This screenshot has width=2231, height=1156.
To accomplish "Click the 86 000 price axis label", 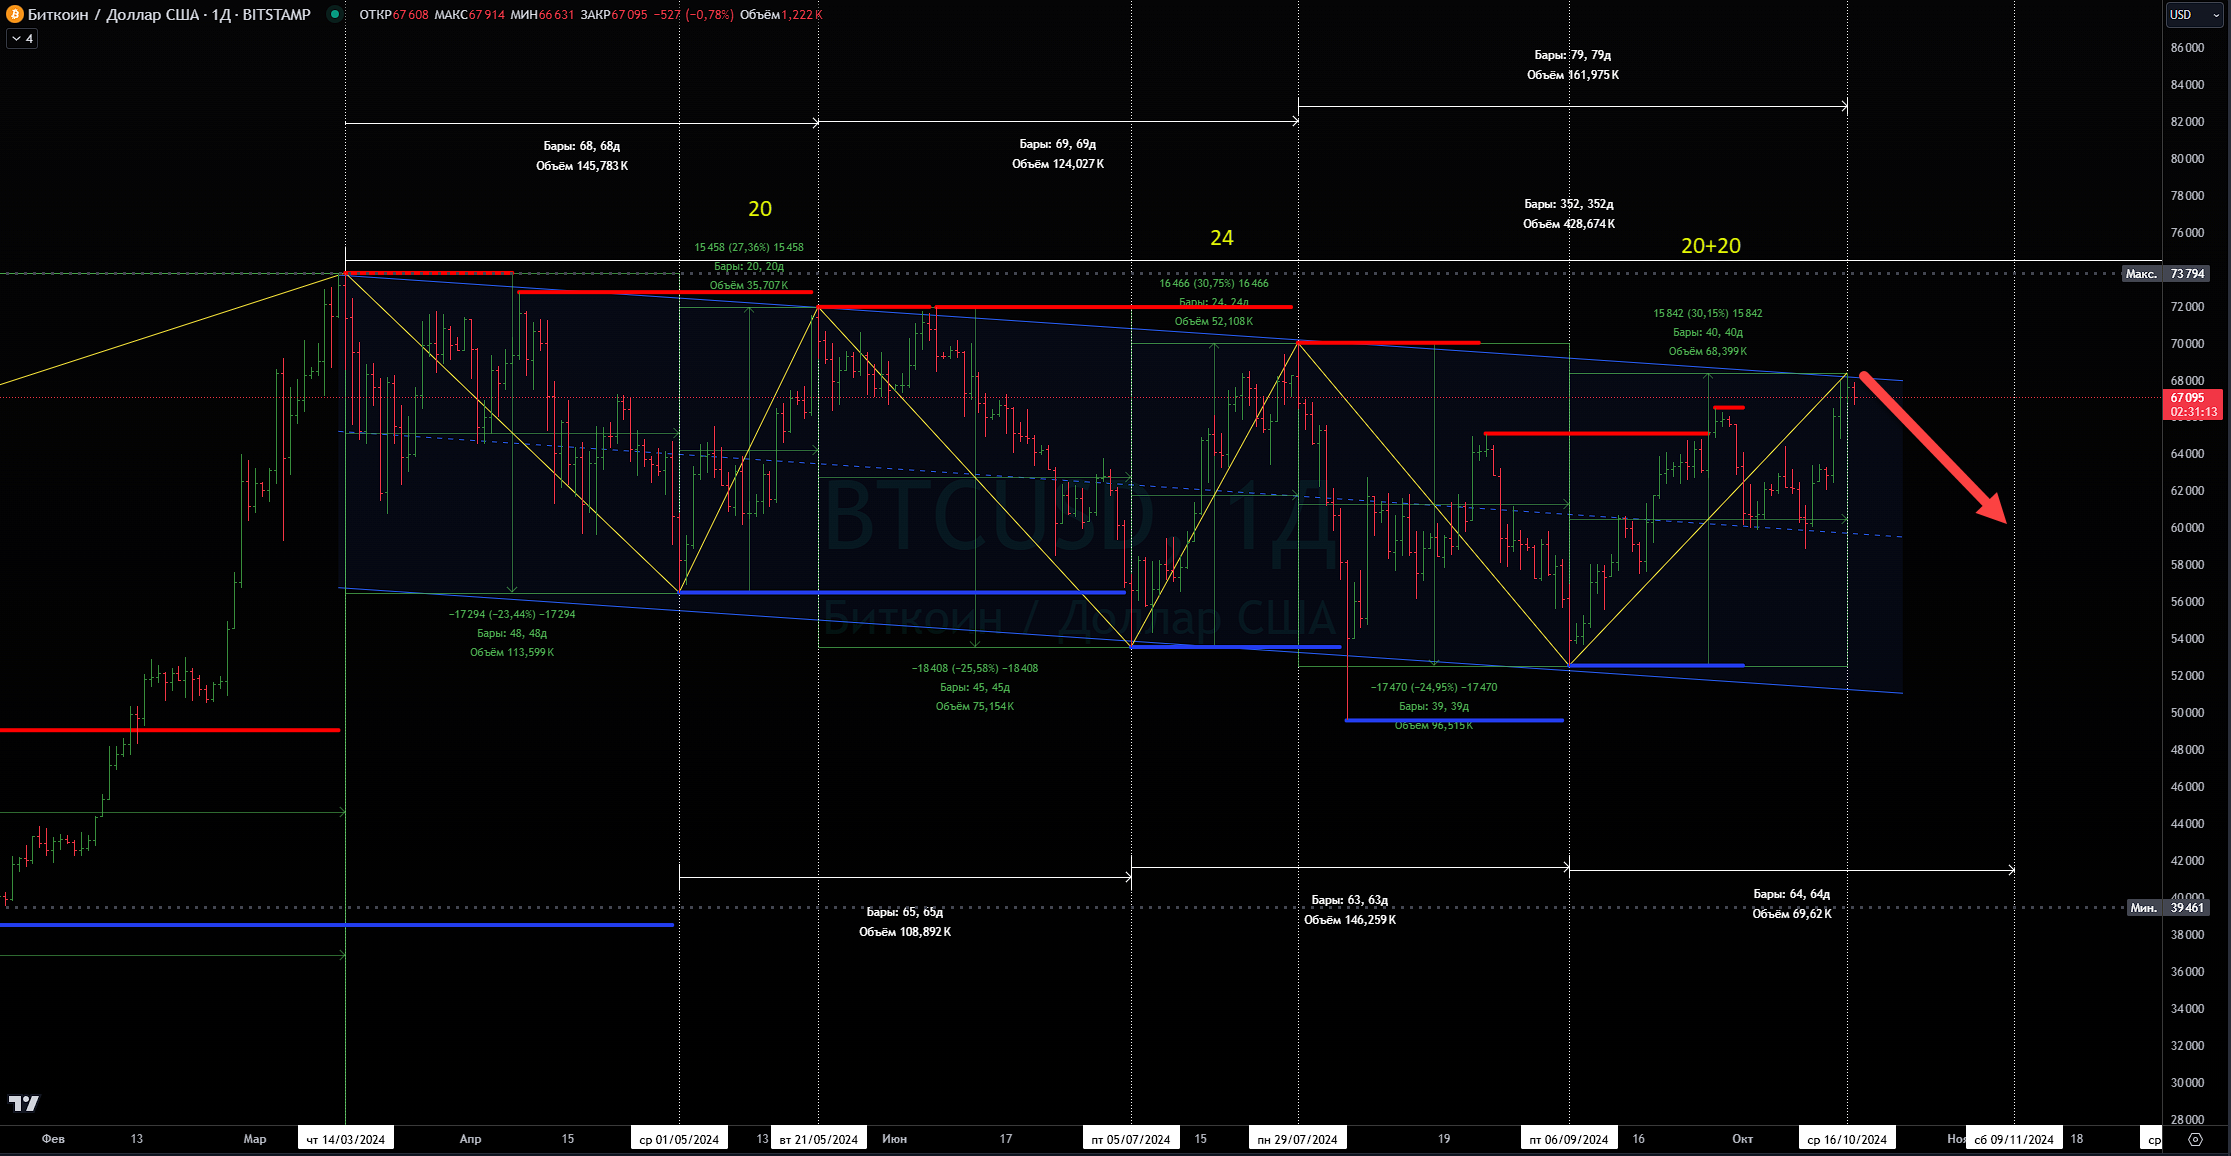I will pos(2187,48).
